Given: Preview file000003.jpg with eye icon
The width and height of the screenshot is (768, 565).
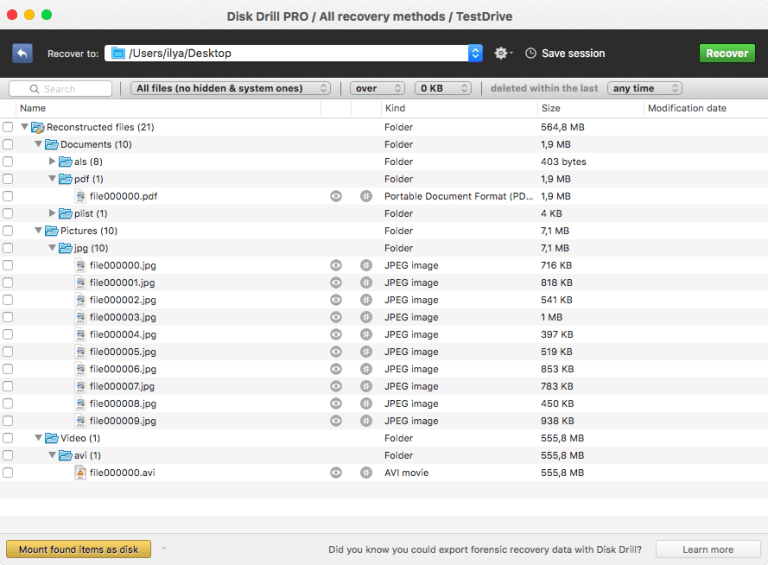Looking at the screenshot, I should (x=336, y=317).
